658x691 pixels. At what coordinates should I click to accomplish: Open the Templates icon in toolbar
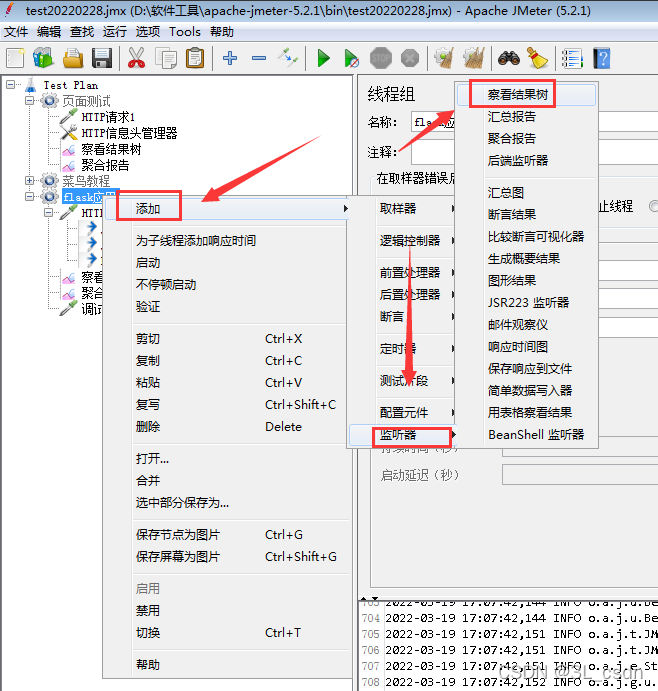(x=43, y=58)
